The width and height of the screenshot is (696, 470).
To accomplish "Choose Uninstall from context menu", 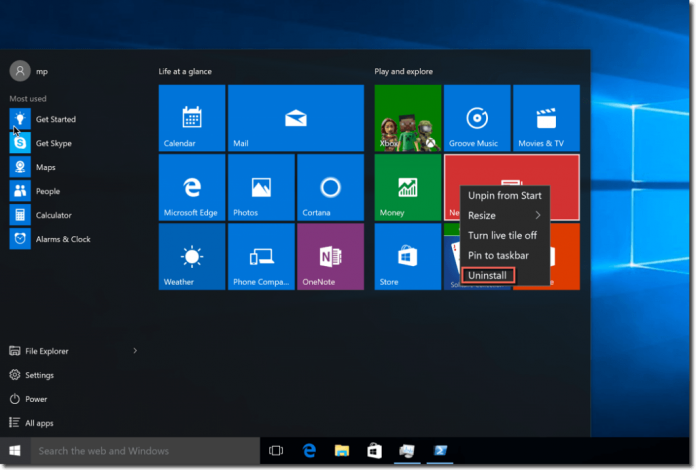I will [488, 275].
